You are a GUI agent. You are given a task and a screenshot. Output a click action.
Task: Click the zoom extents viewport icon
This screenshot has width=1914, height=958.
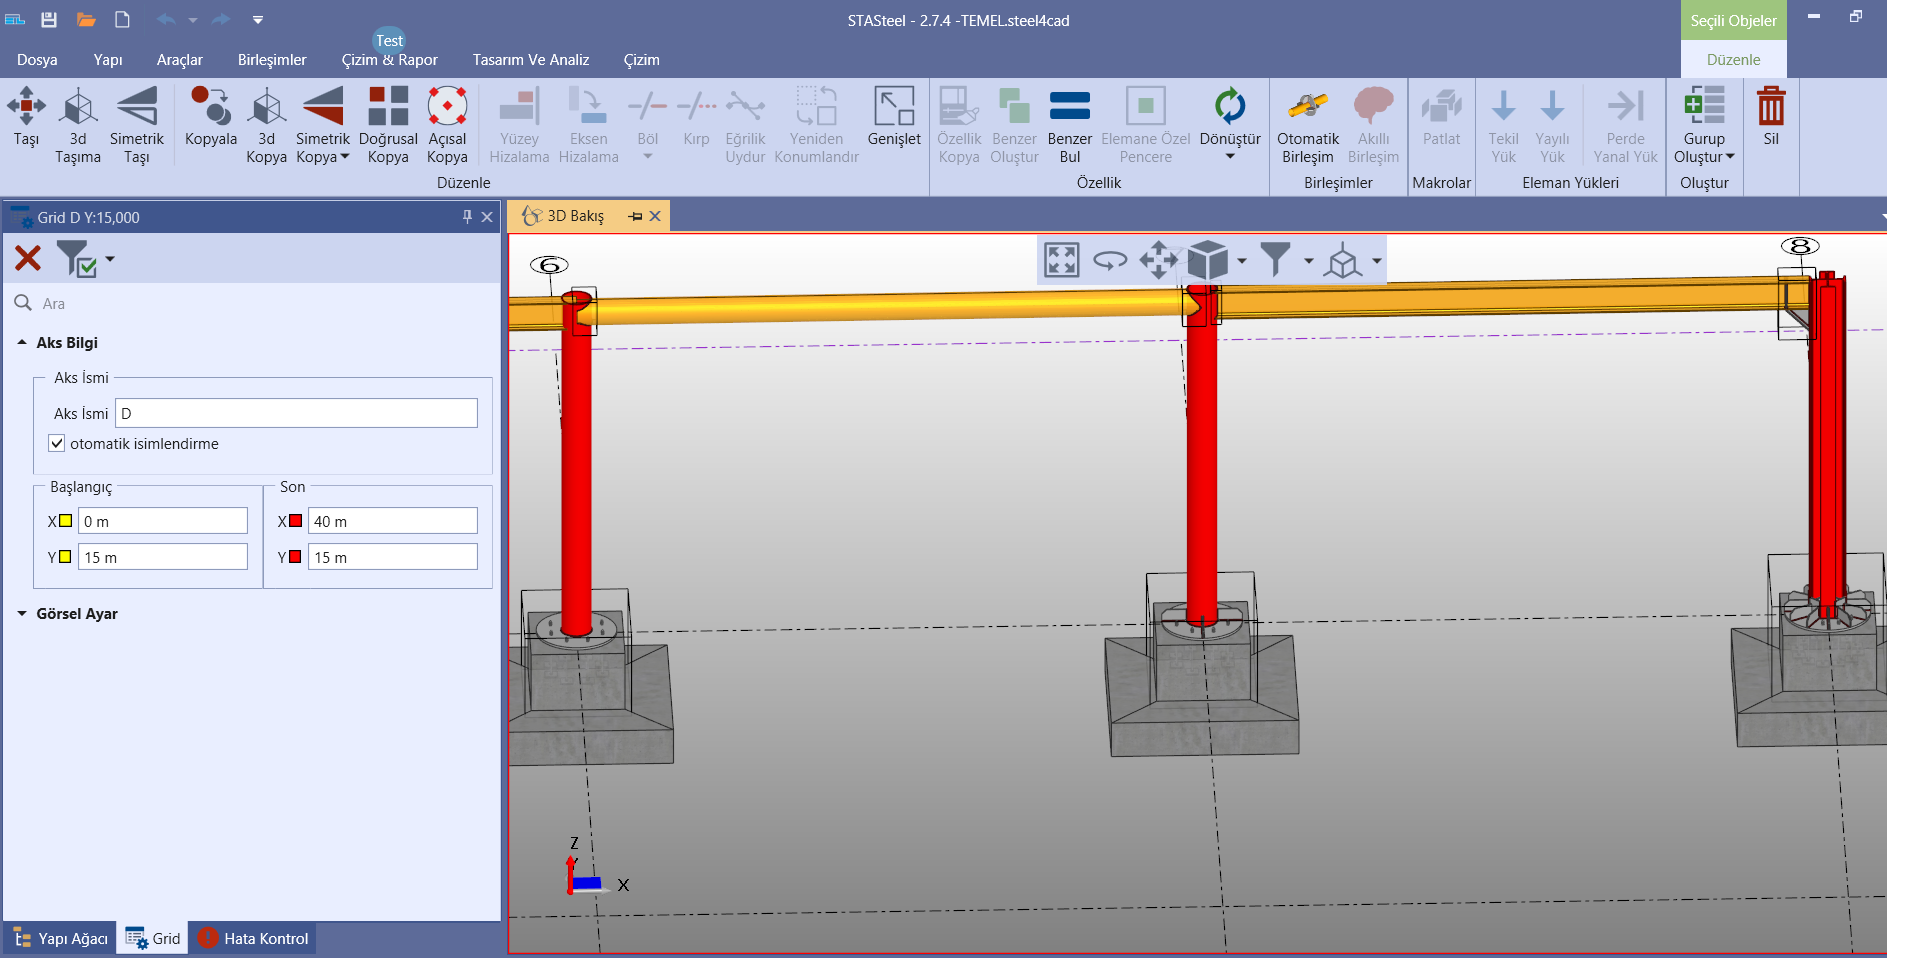click(1061, 260)
